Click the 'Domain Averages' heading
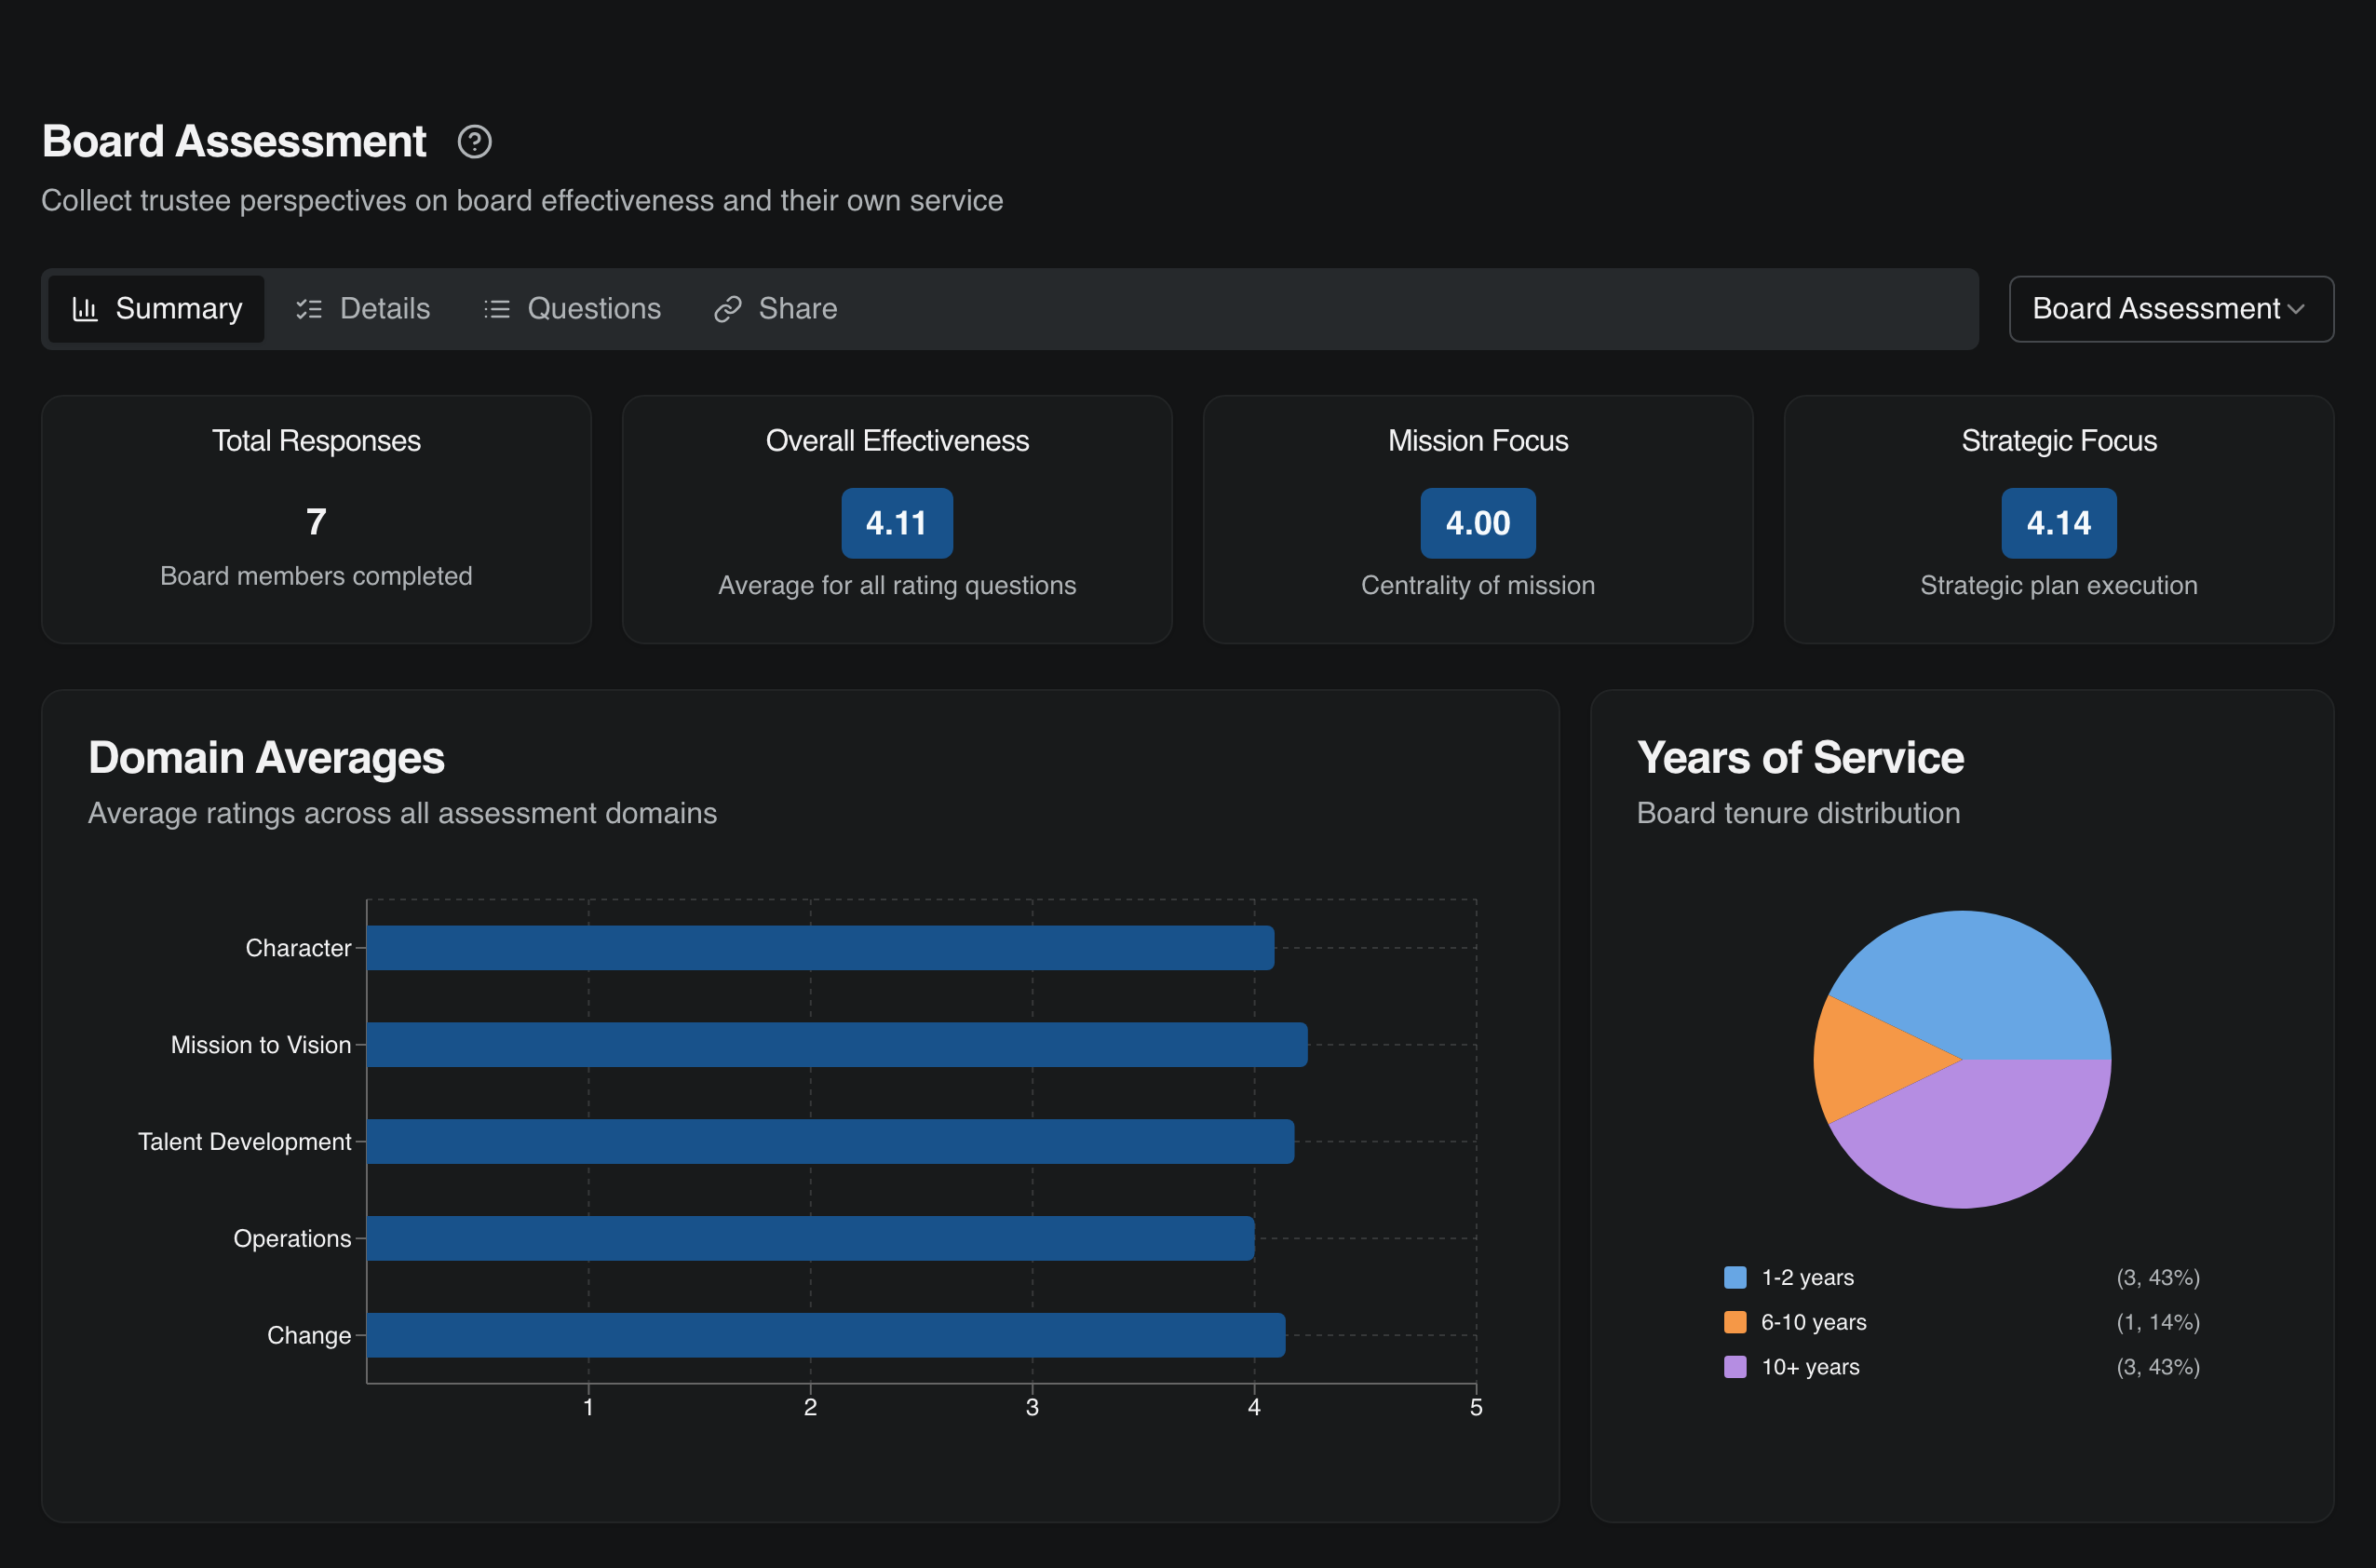2376x1568 pixels. tap(266, 758)
